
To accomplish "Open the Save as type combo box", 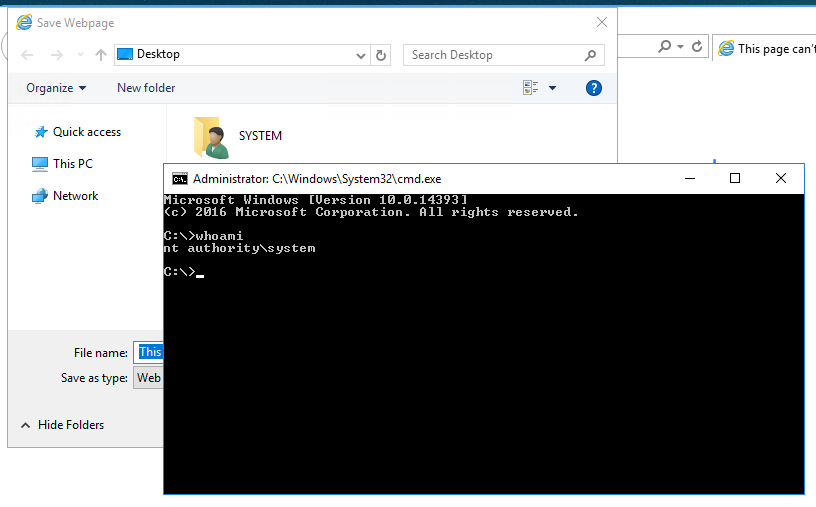I will click(x=149, y=378).
